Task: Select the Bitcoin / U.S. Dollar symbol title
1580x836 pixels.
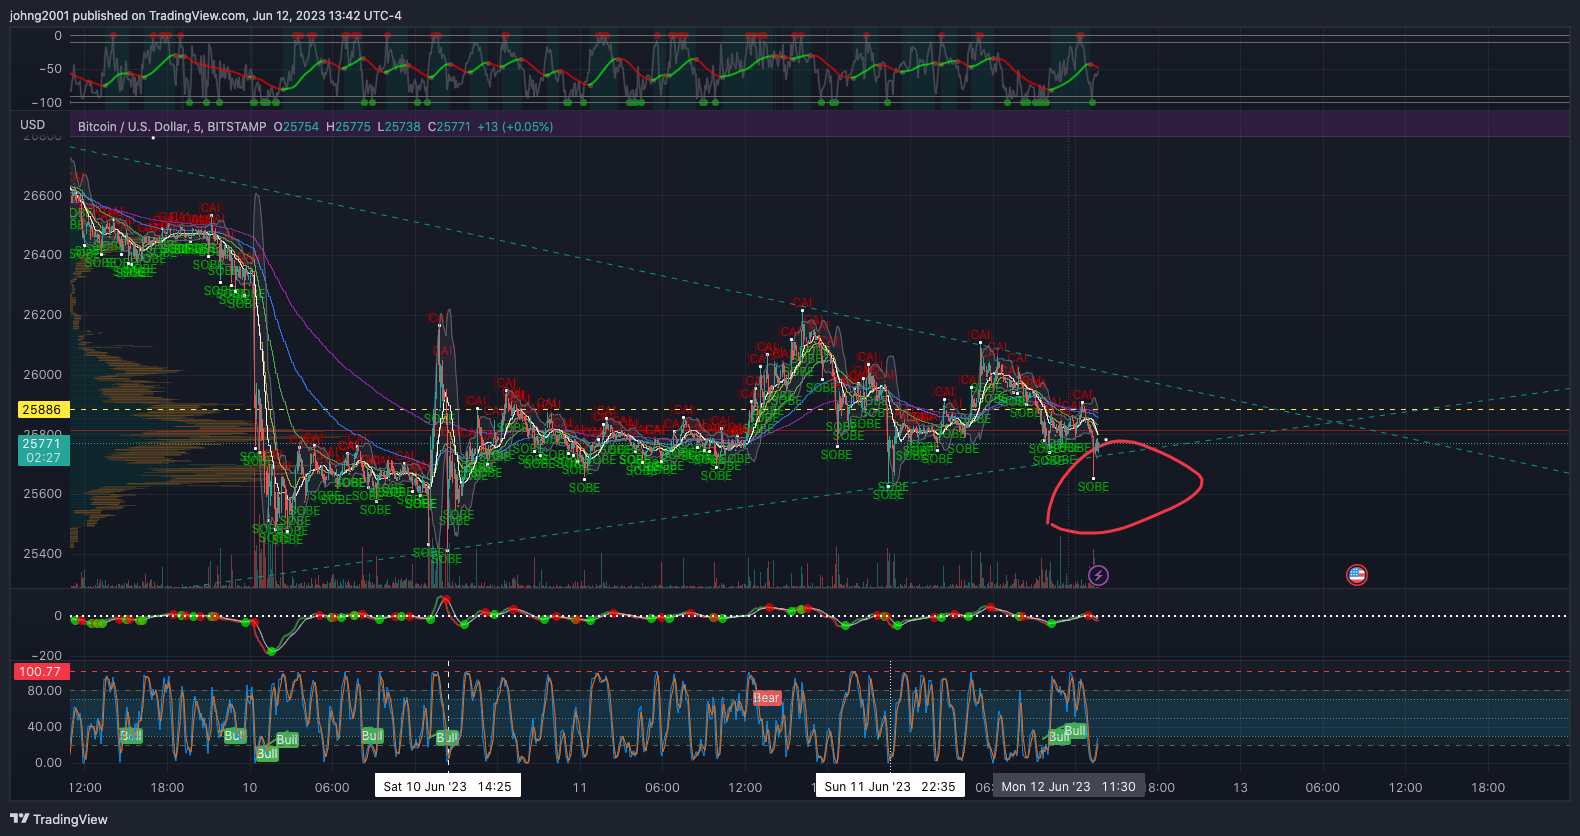Action: pos(172,127)
